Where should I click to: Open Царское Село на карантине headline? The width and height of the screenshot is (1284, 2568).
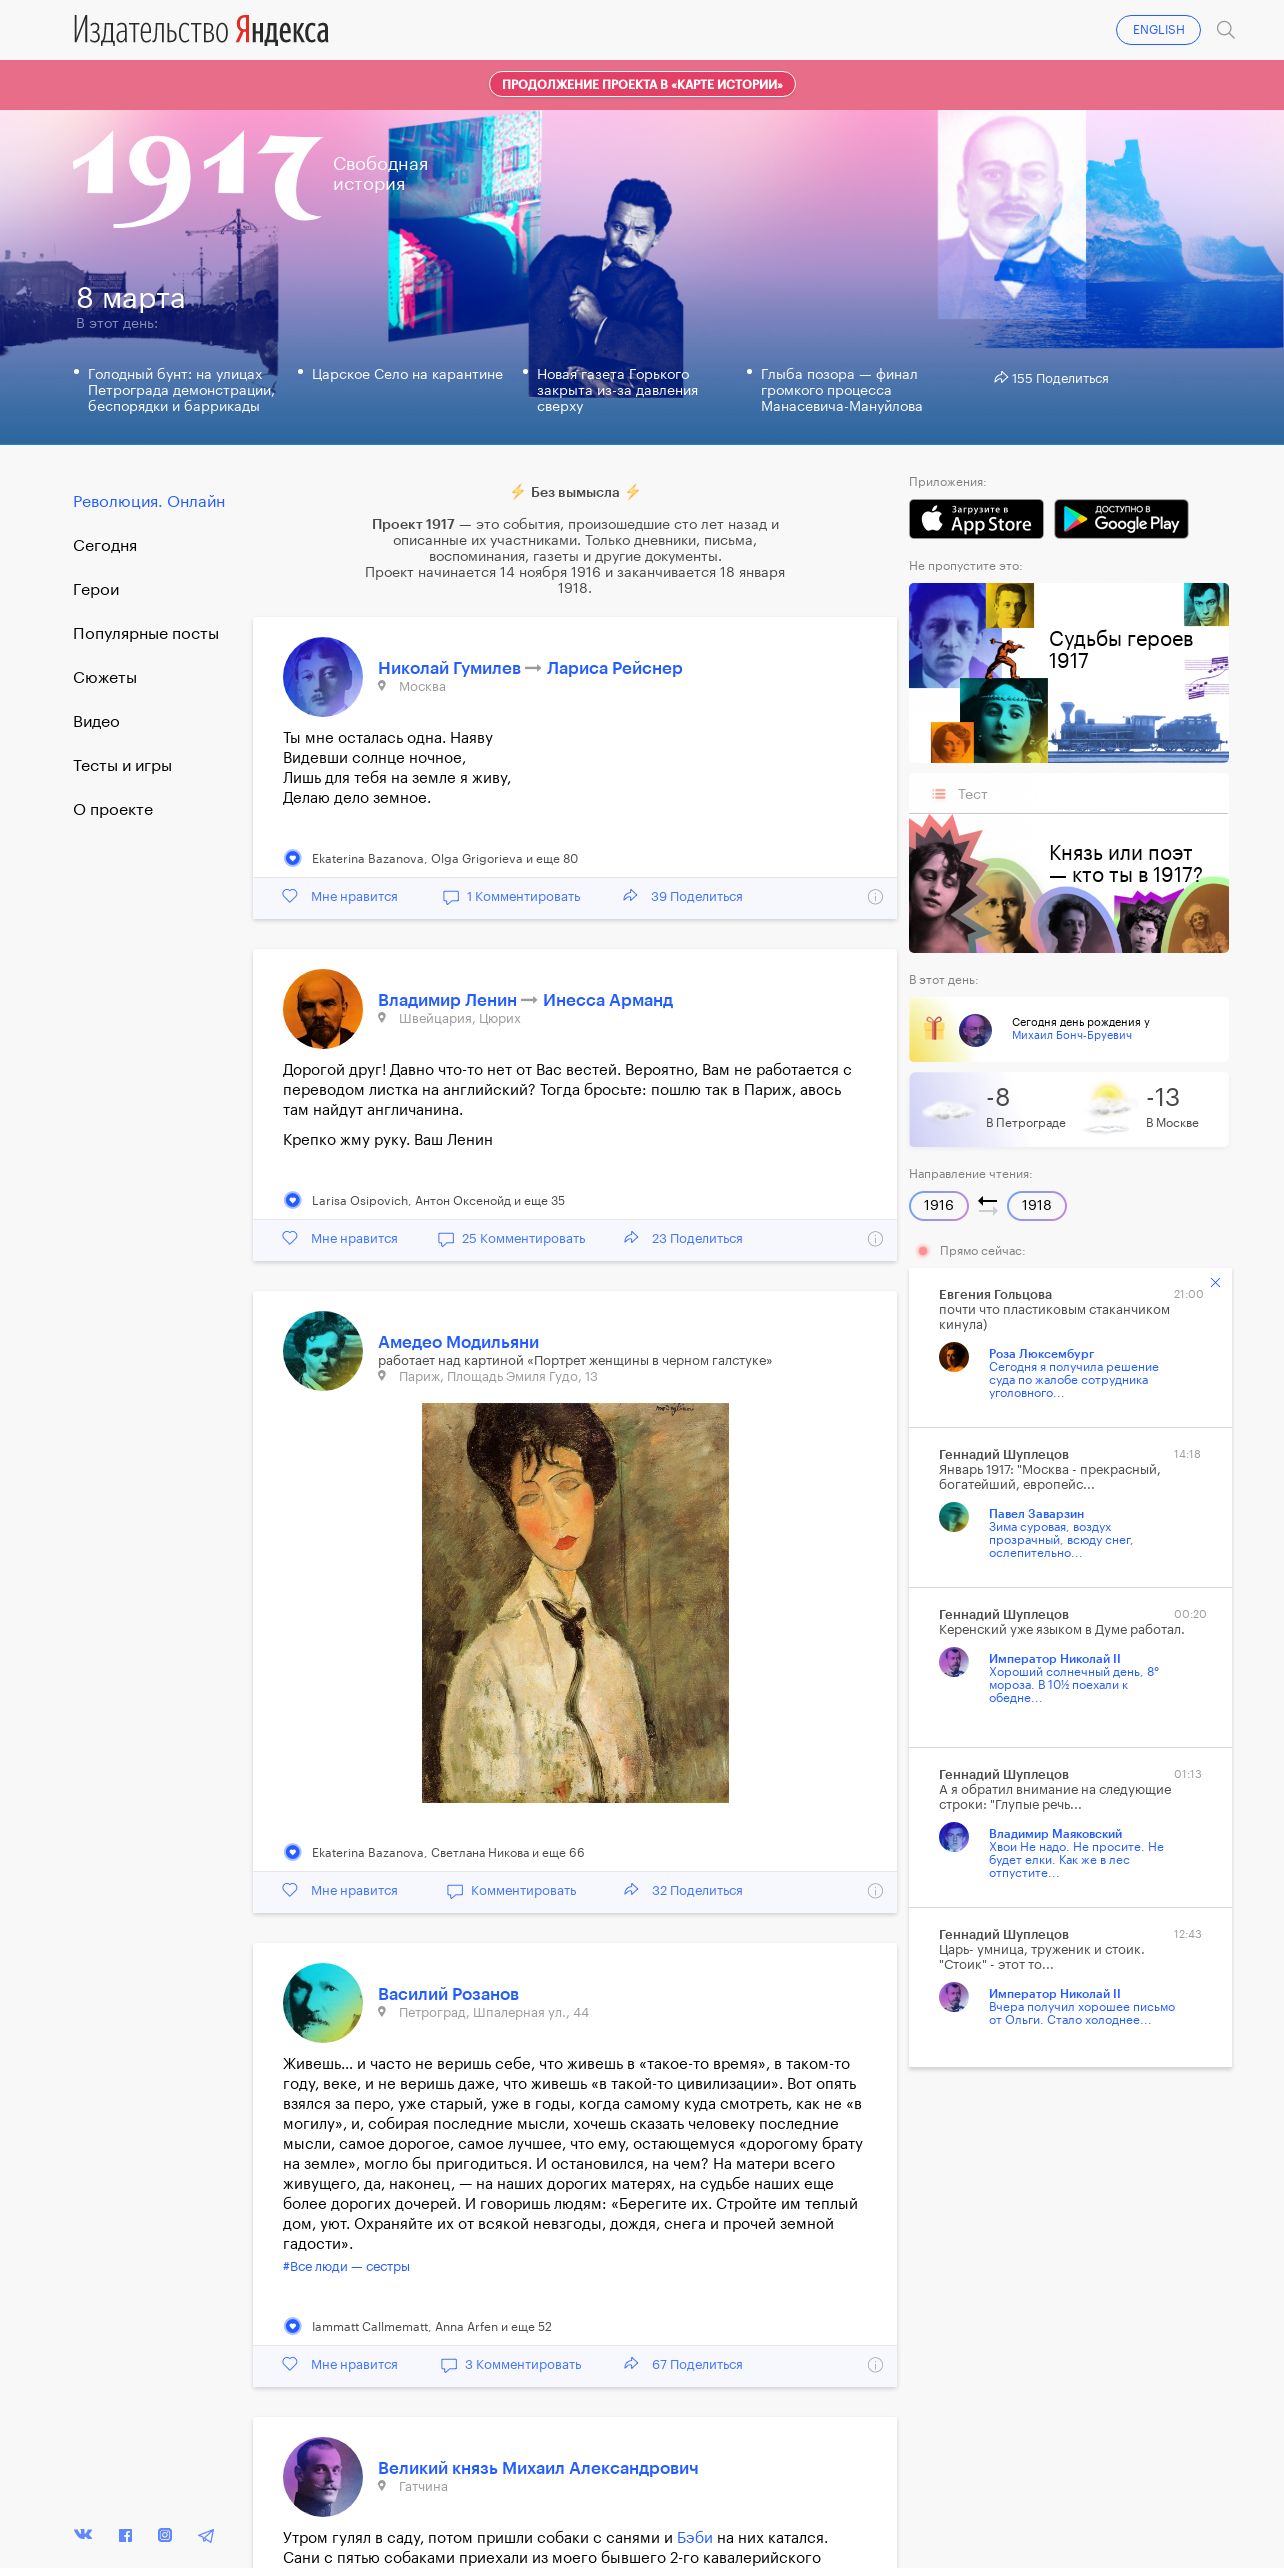point(407,374)
